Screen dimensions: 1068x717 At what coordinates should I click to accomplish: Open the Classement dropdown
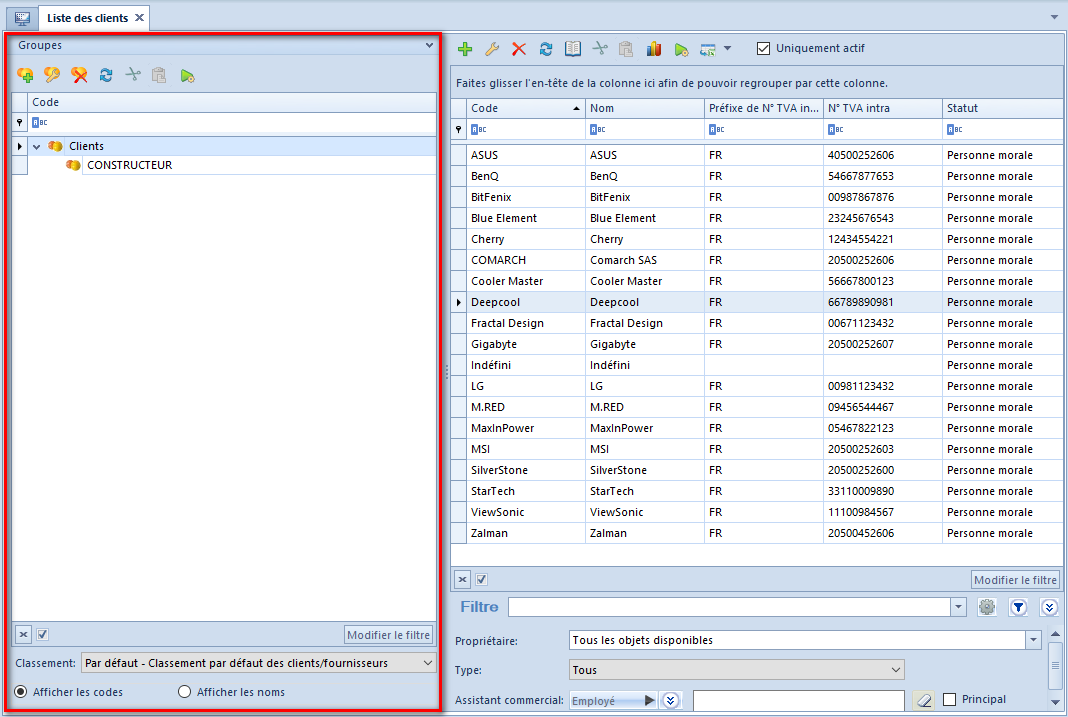(428, 663)
